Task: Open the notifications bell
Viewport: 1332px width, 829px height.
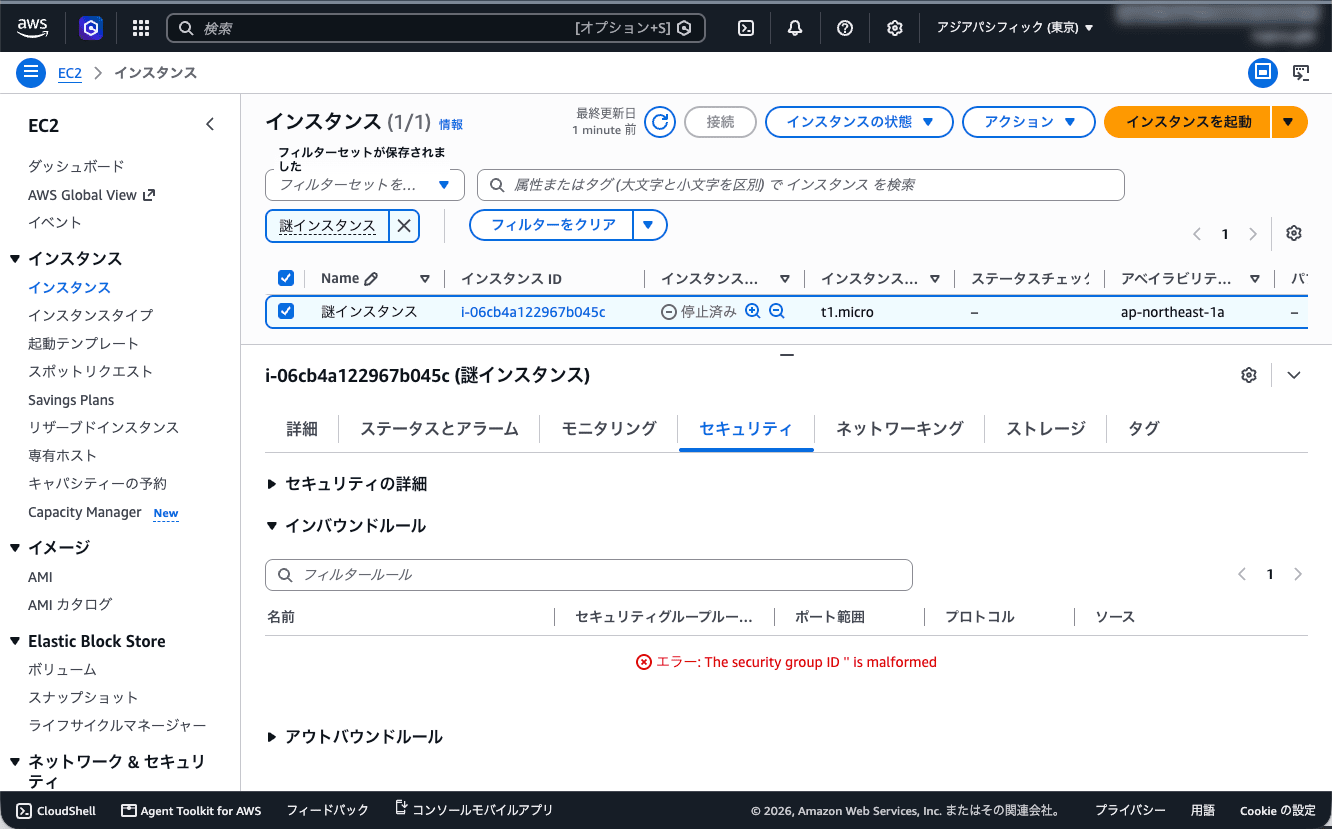Action: (x=795, y=28)
